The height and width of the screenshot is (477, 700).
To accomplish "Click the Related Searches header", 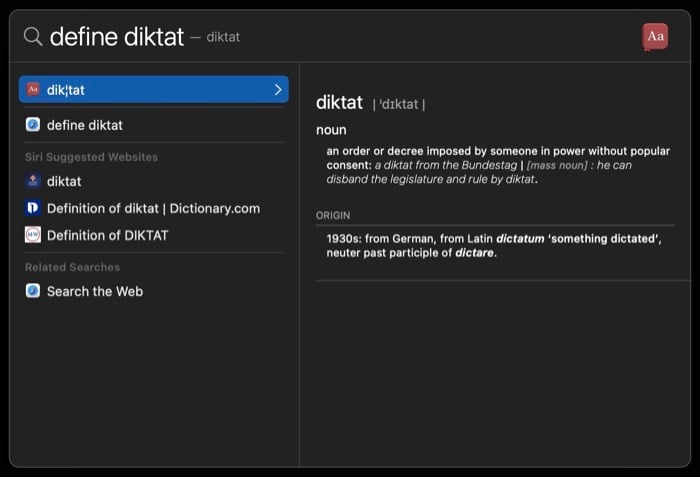I will (x=72, y=267).
